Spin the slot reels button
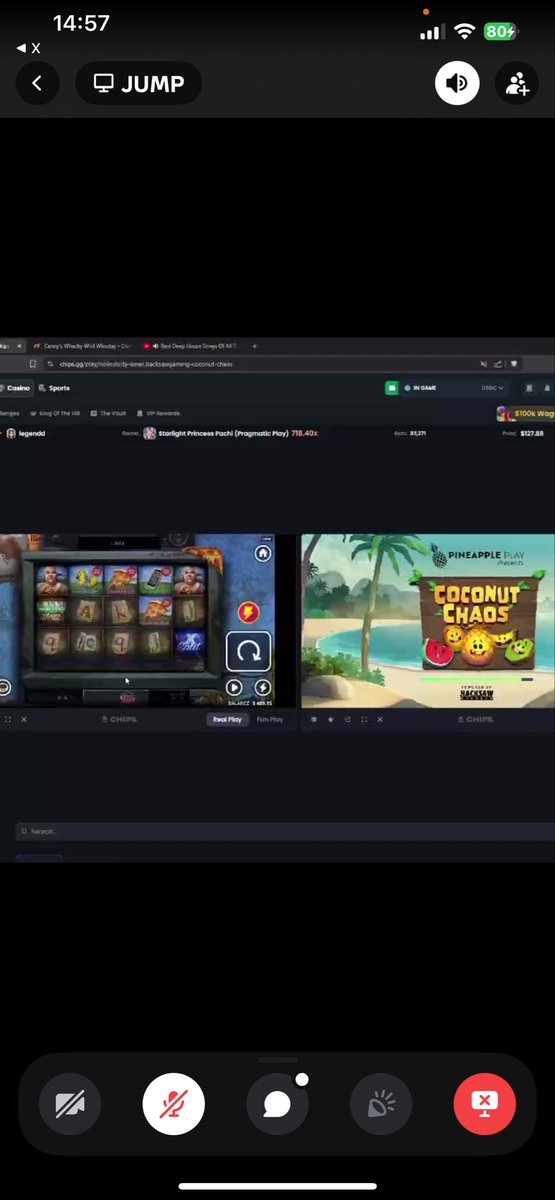The width and height of the screenshot is (555, 1200). 247,653
